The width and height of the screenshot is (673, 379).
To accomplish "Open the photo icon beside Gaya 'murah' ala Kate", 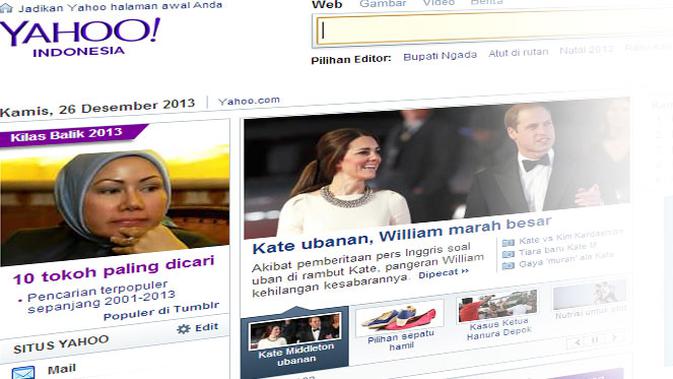I will (508, 266).
